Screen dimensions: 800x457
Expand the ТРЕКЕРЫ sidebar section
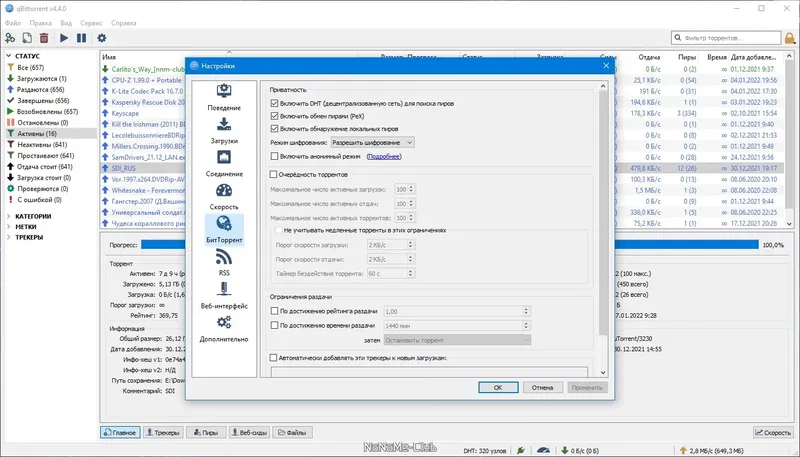point(9,237)
